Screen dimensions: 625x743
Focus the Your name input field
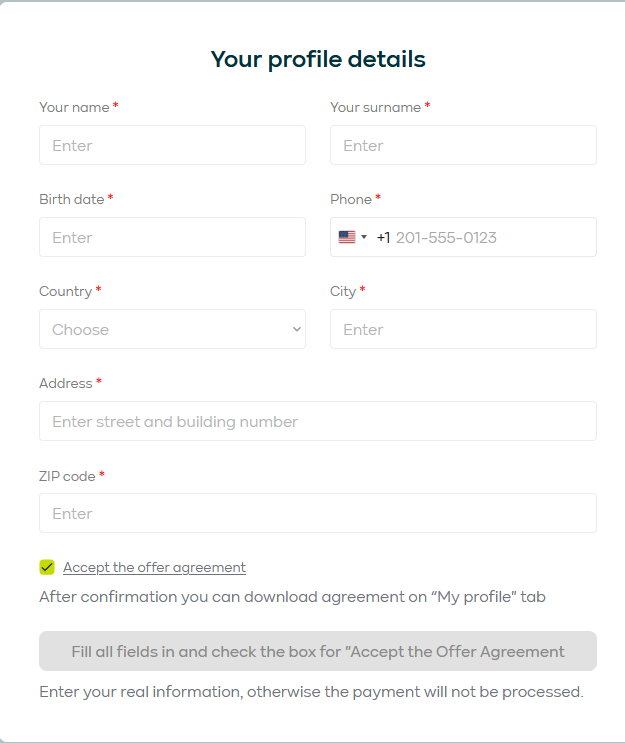(x=172, y=145)
